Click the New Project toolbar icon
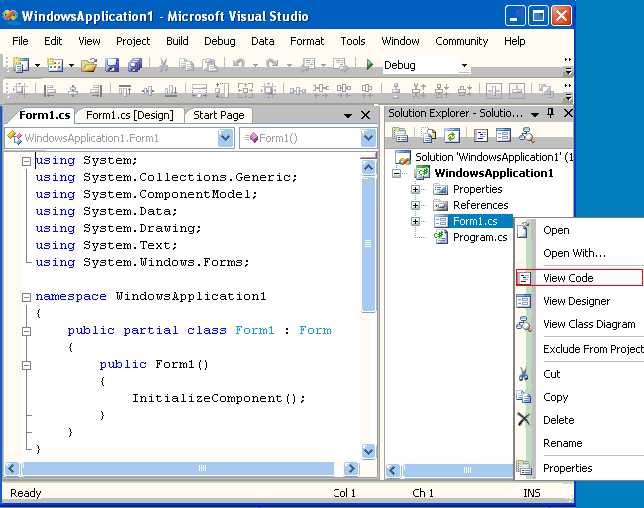The image size is (644, 508). coord(21,65)
